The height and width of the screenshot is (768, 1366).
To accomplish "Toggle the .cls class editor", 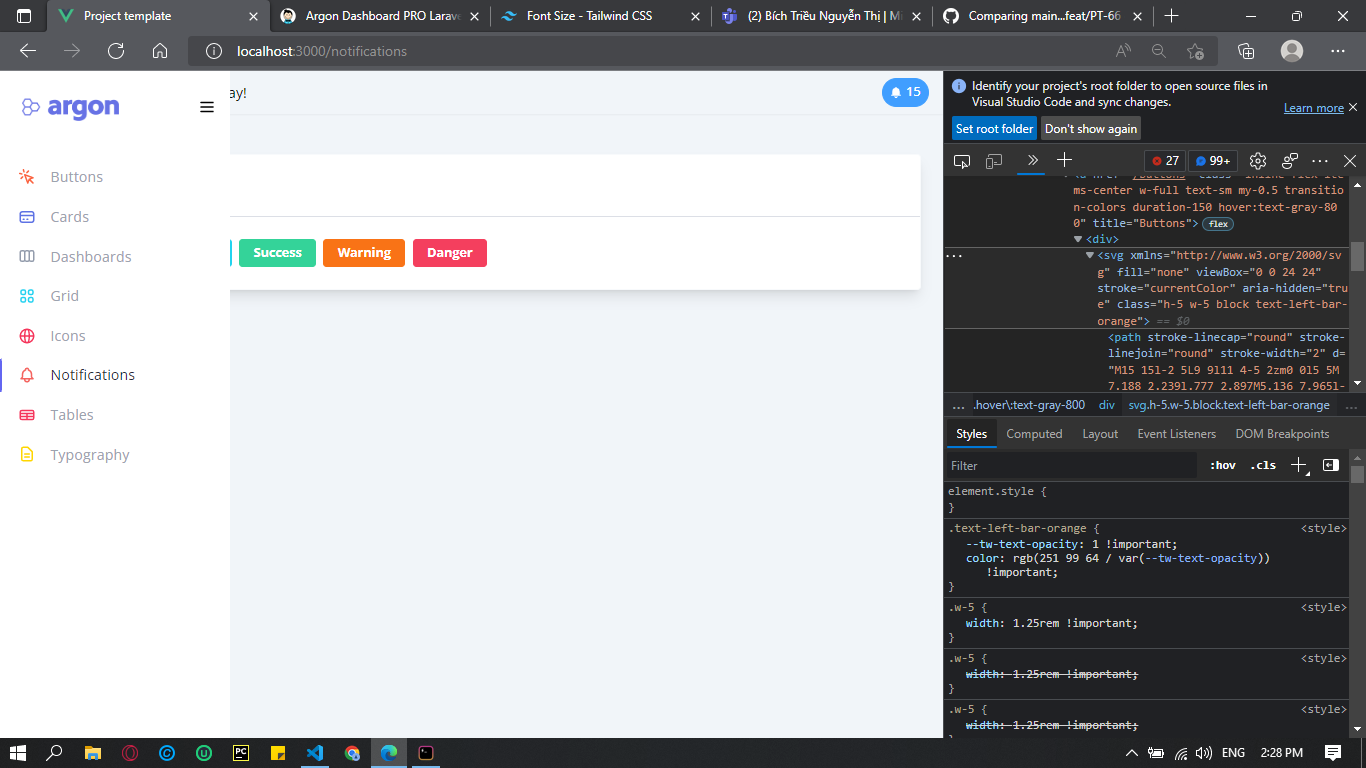I will [1264, 466].
